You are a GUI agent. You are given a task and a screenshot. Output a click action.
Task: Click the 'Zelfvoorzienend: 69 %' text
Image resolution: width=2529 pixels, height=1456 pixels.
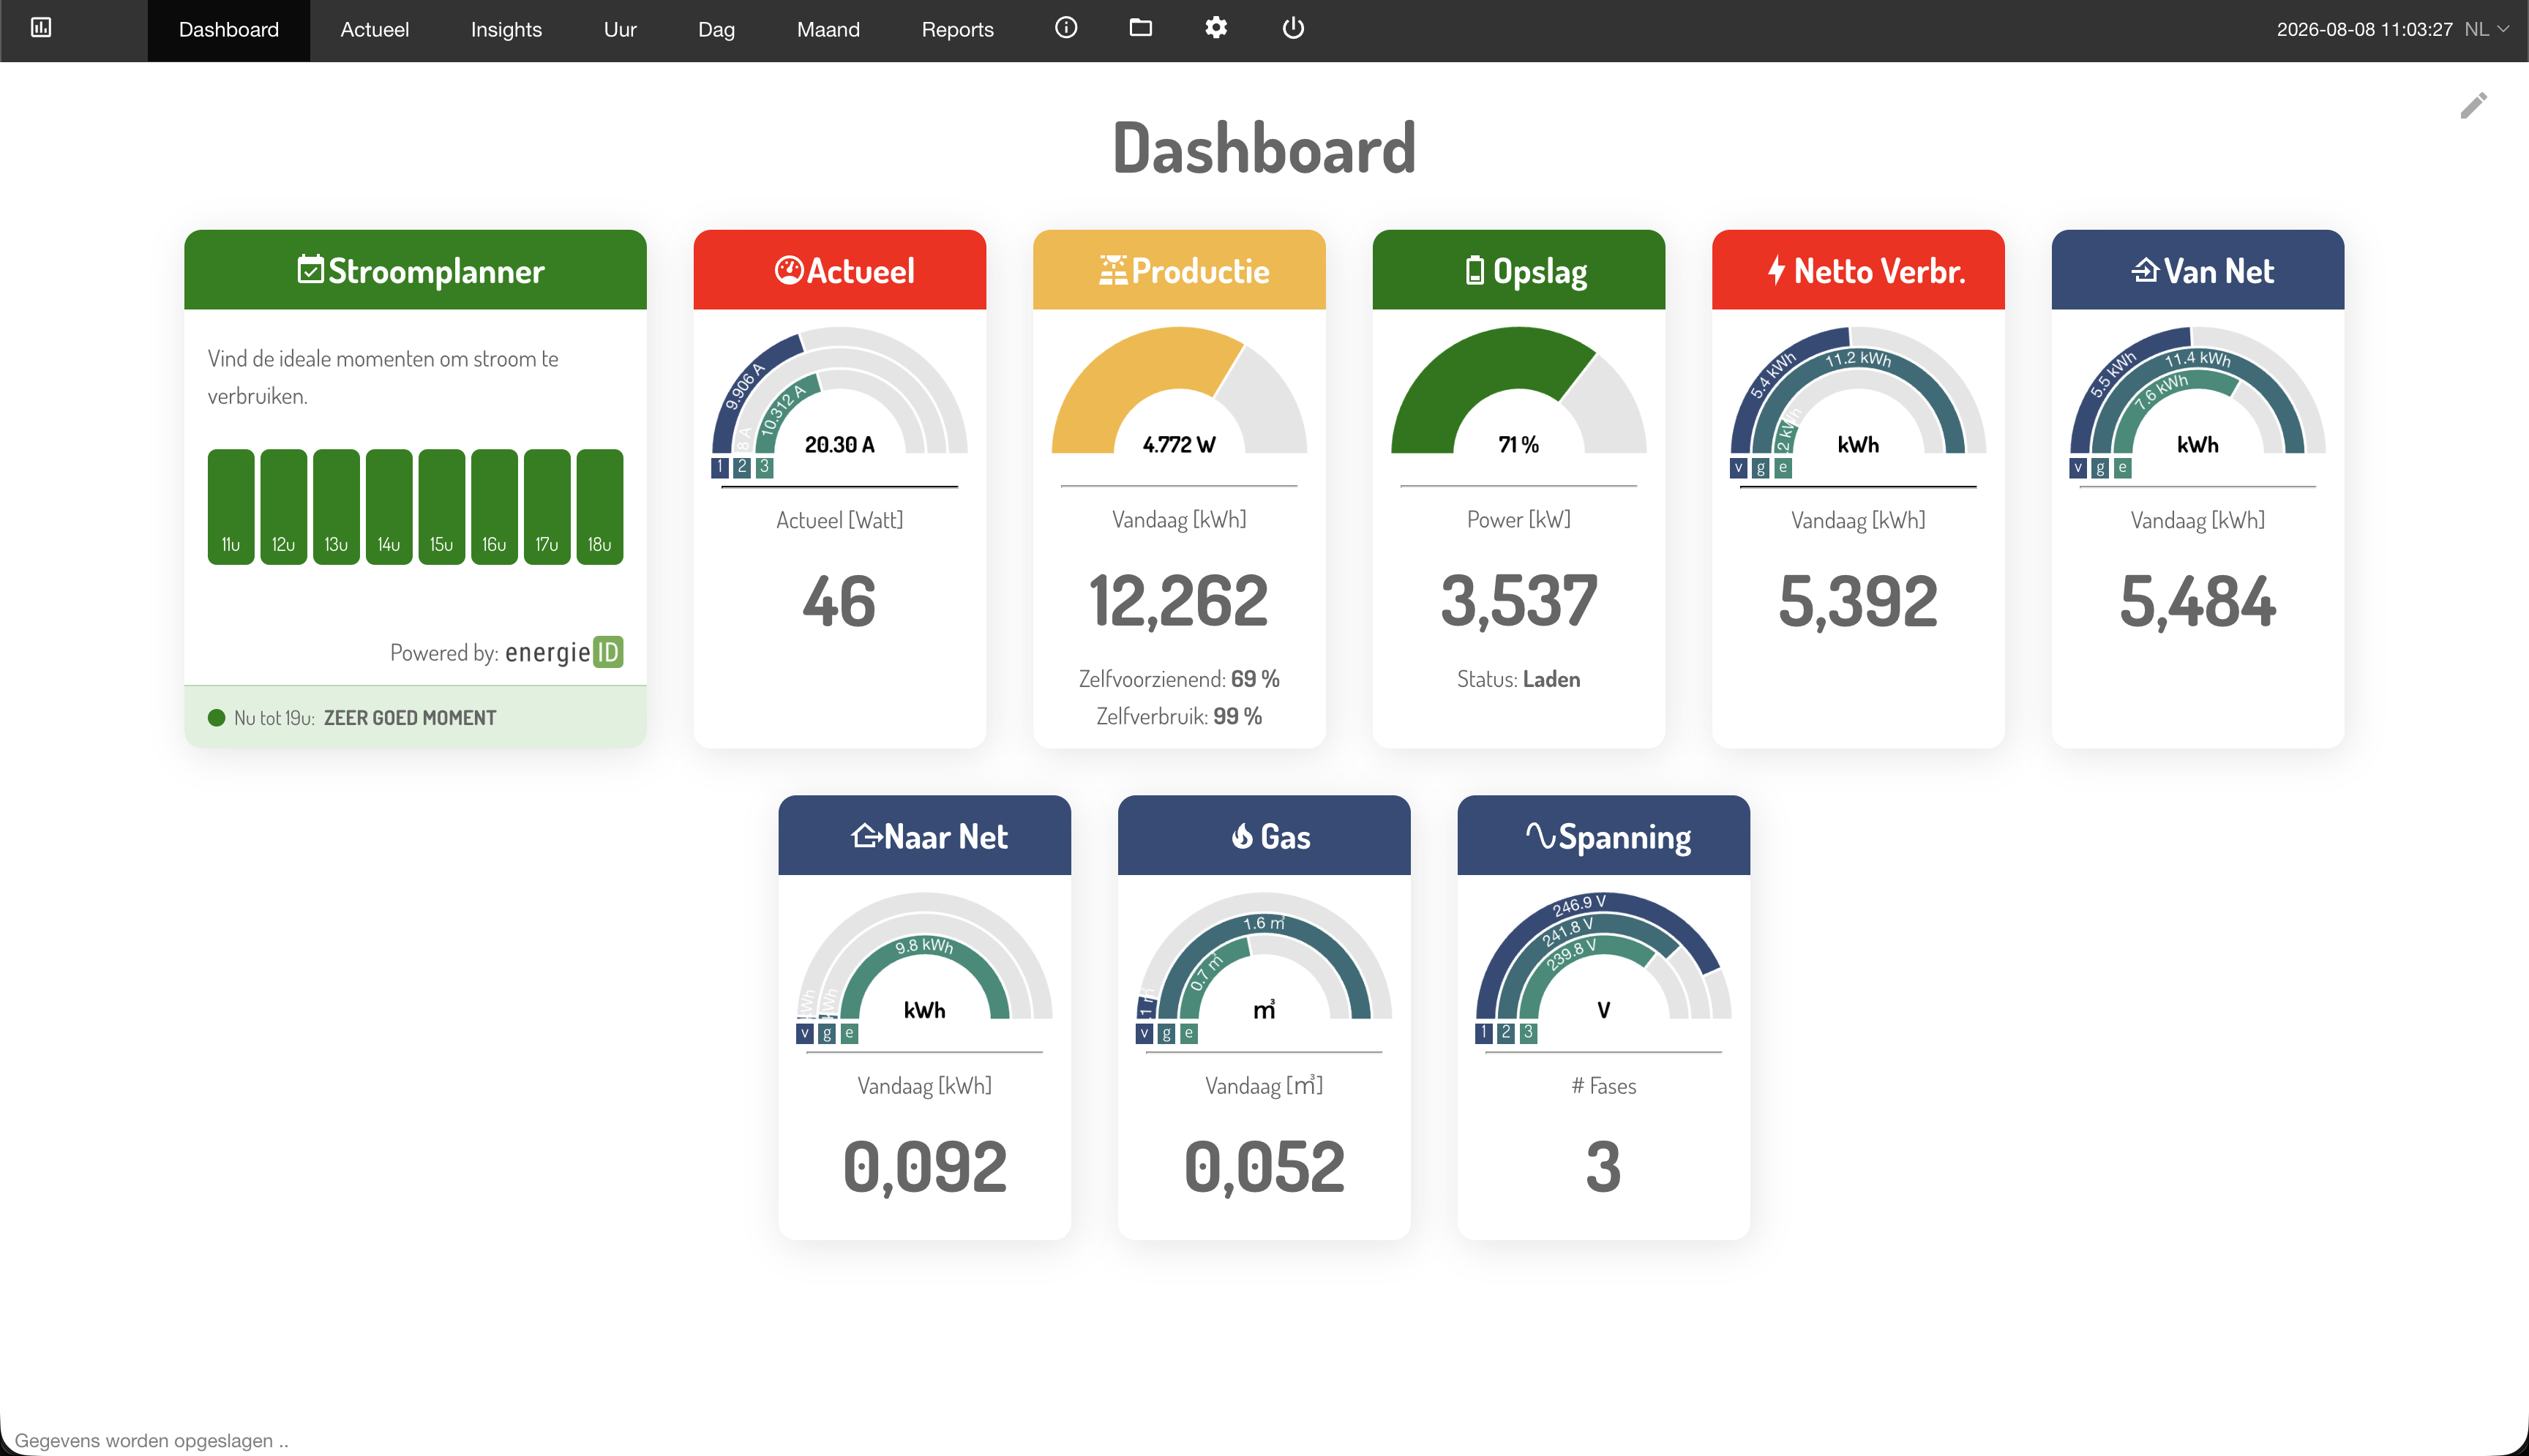tap(1179, 679)
